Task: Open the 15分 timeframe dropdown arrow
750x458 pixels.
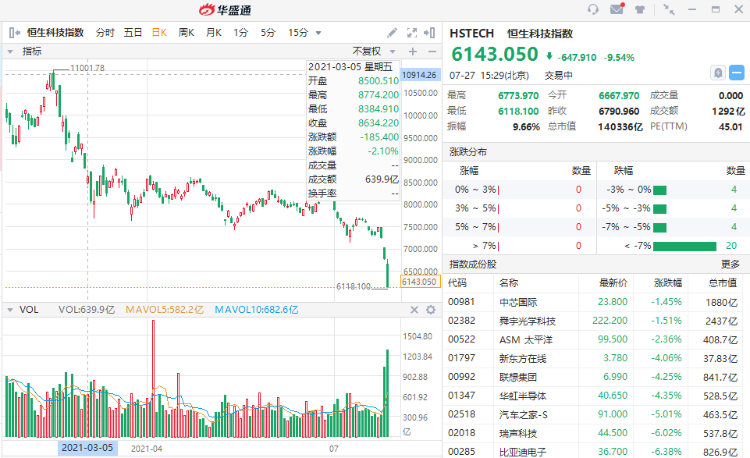Action: click(319, 33)
